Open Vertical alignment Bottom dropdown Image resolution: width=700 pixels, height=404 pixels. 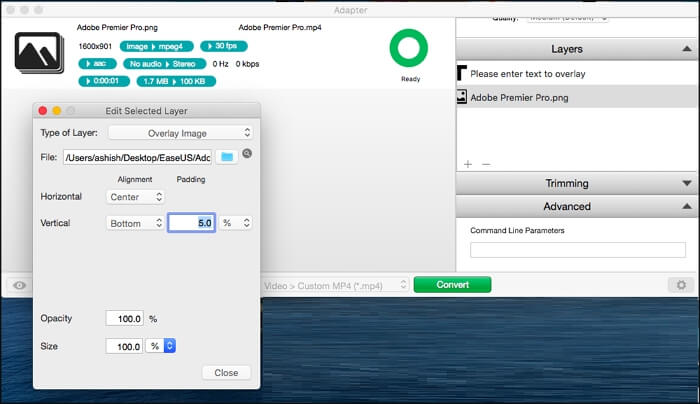click(x=135, y=223)
